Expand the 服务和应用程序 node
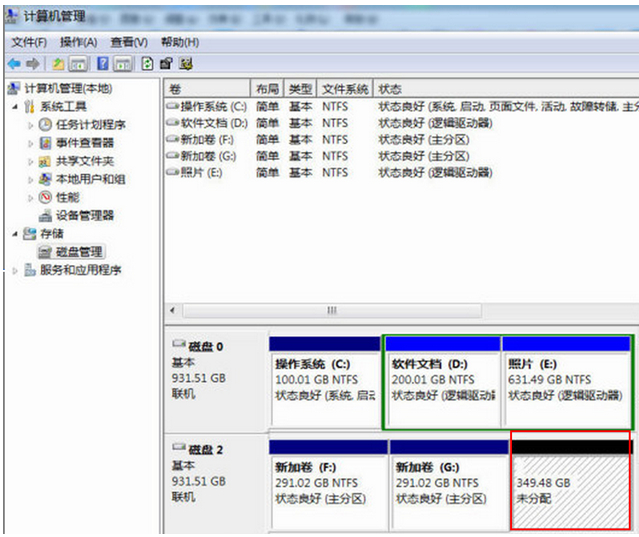Image resolution: width=639 pixels, height=537 pixels. click(14, 270)
